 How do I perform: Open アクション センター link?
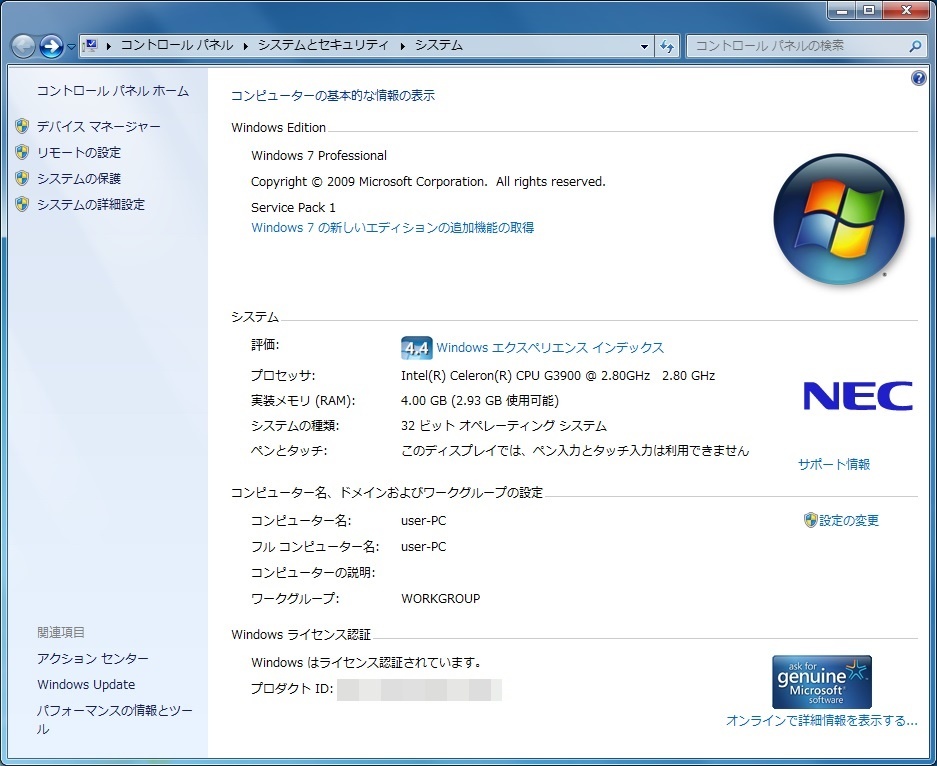coord(93,658)
